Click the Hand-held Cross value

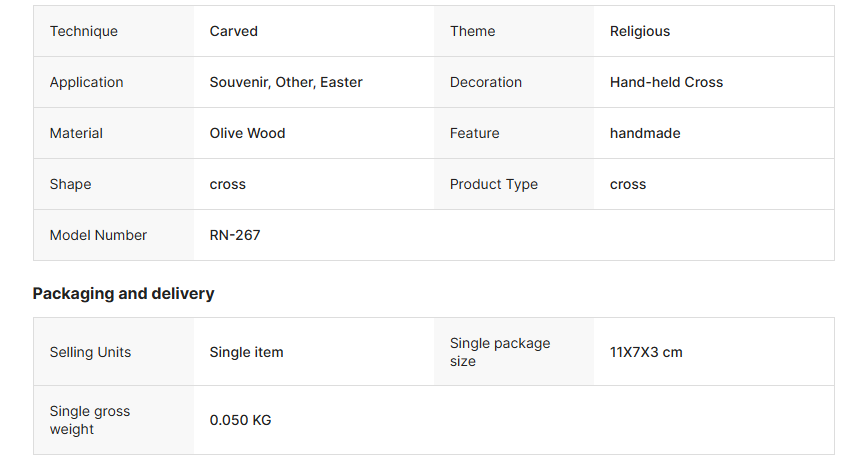pos(666,82)
